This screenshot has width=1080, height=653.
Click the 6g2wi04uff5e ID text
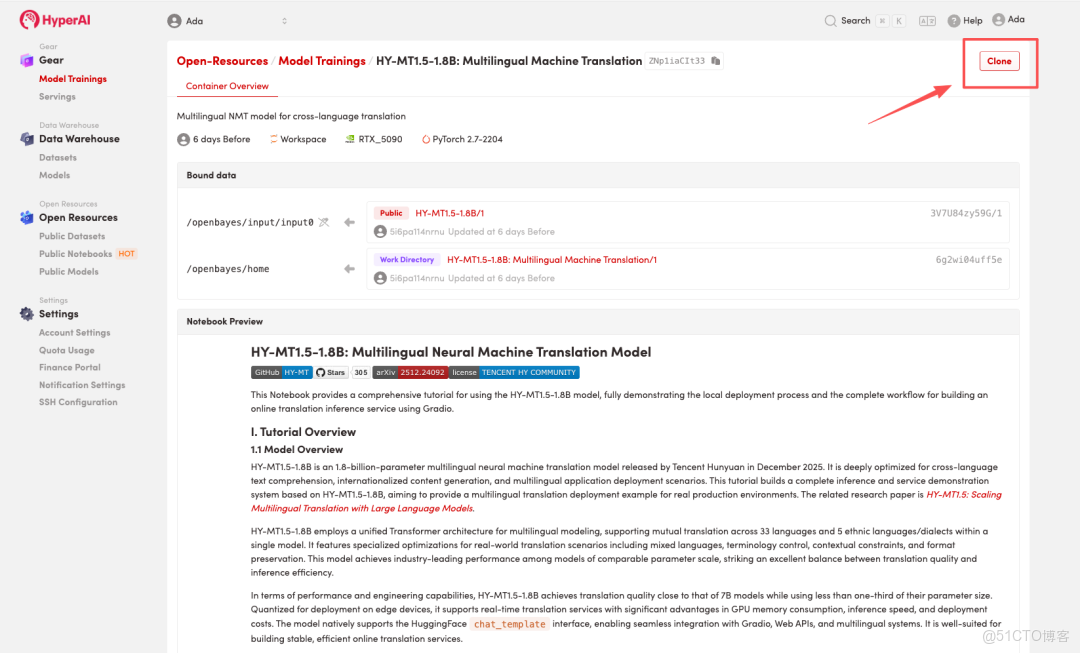point(968,260)
